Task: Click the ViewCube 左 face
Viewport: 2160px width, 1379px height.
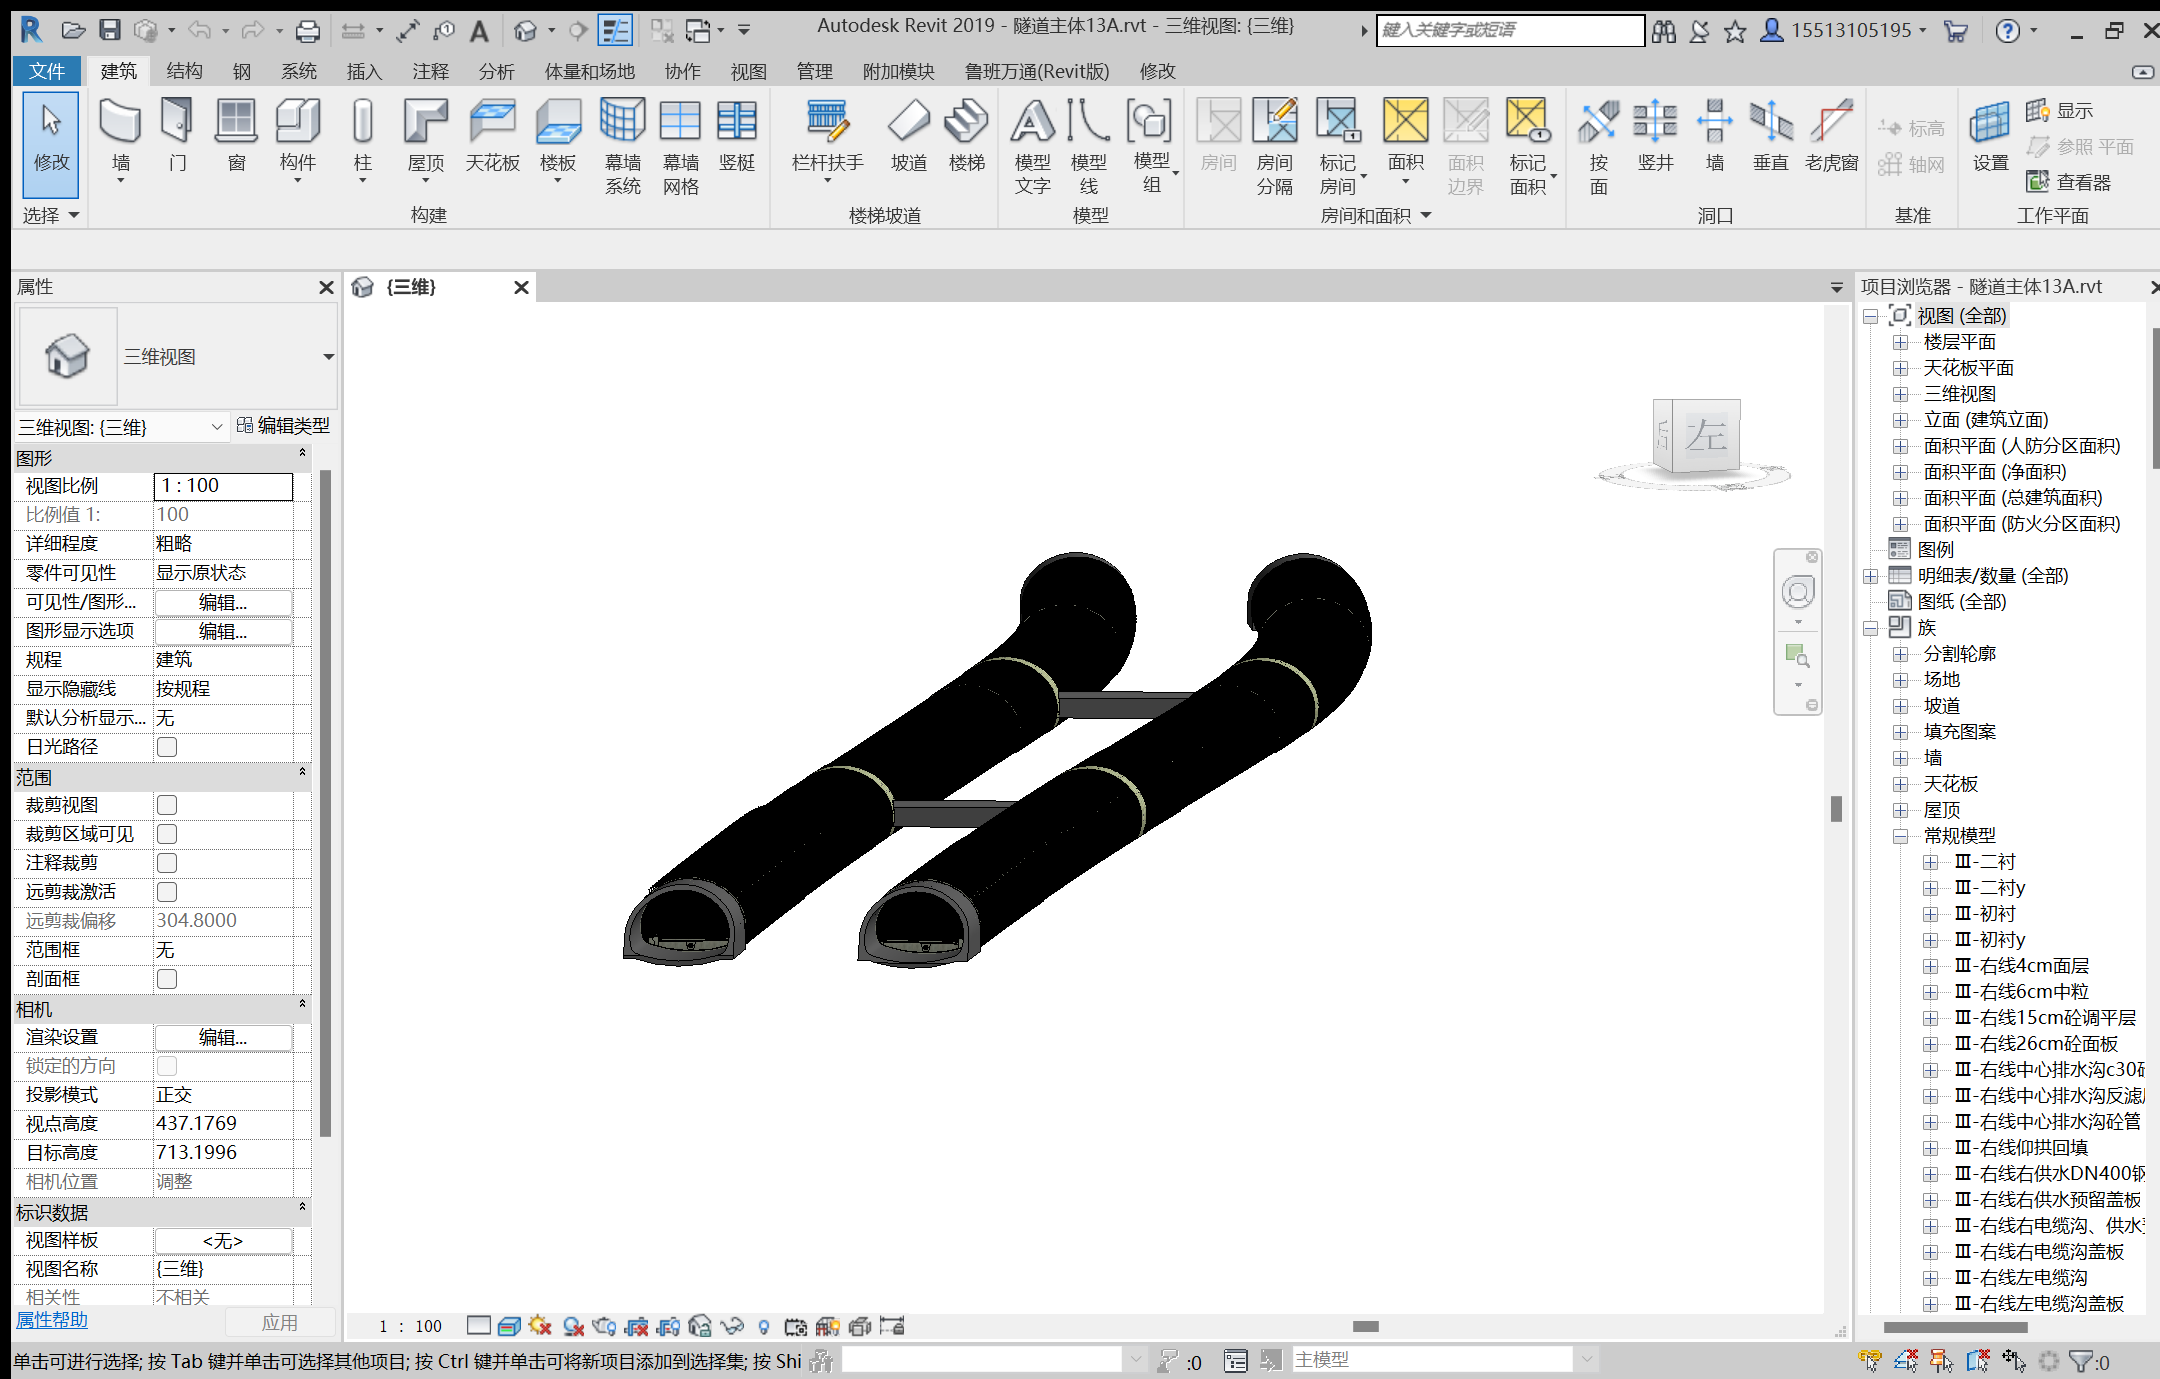Action: click(1705, 435)
